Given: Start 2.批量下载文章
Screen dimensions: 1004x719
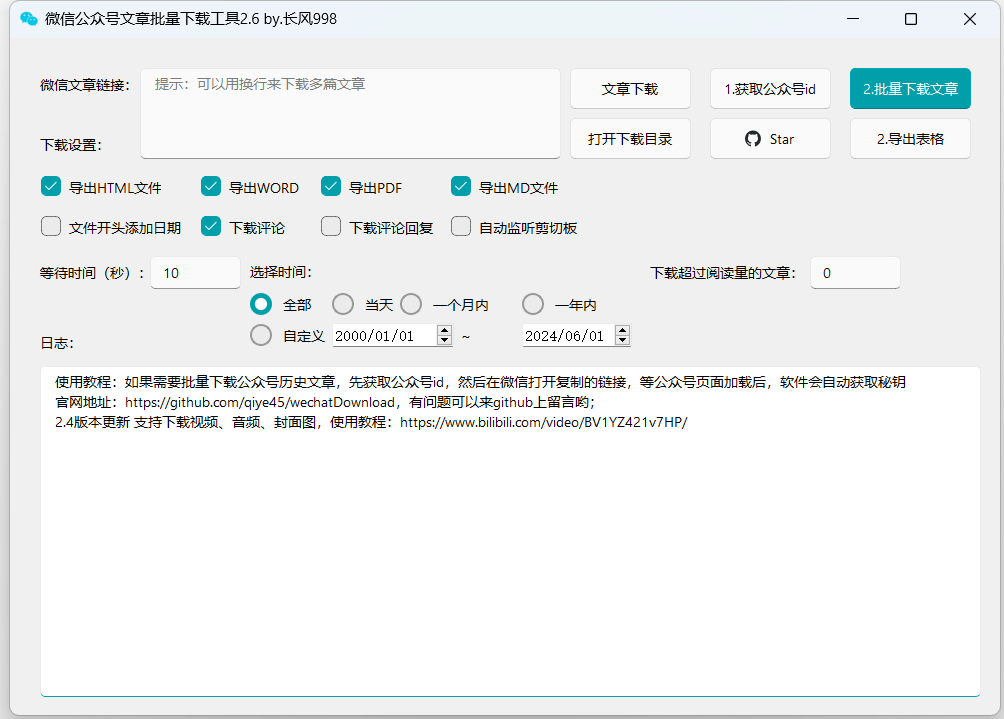Looking at the screenshot, I should [x=911, y=89].
